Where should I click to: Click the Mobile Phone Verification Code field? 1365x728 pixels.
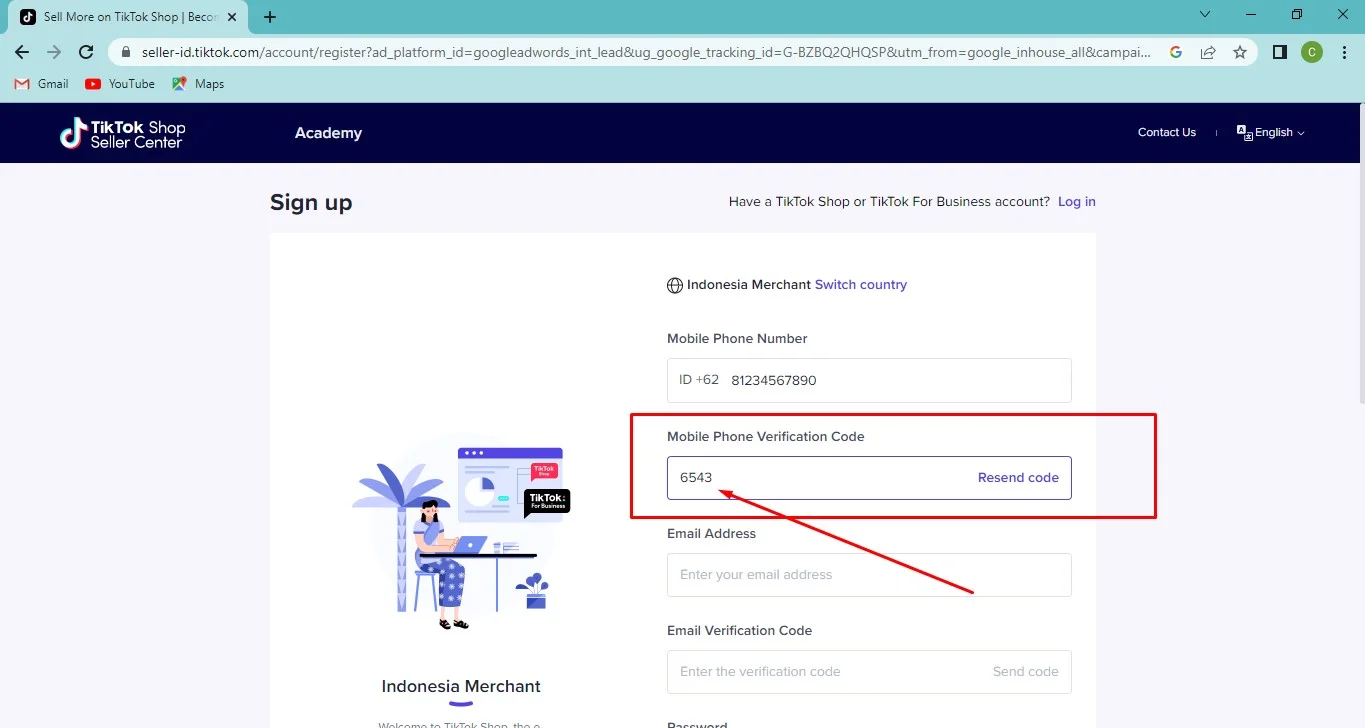(869, 478)
